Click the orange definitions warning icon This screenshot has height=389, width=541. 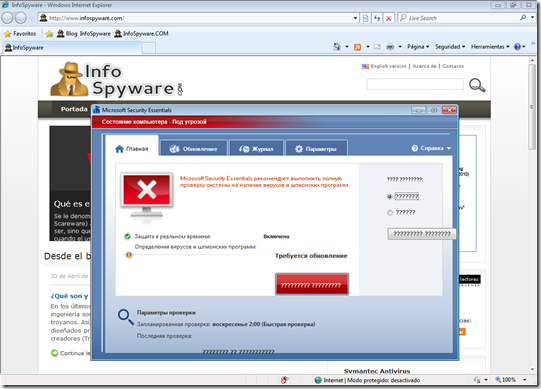(129, 255)
